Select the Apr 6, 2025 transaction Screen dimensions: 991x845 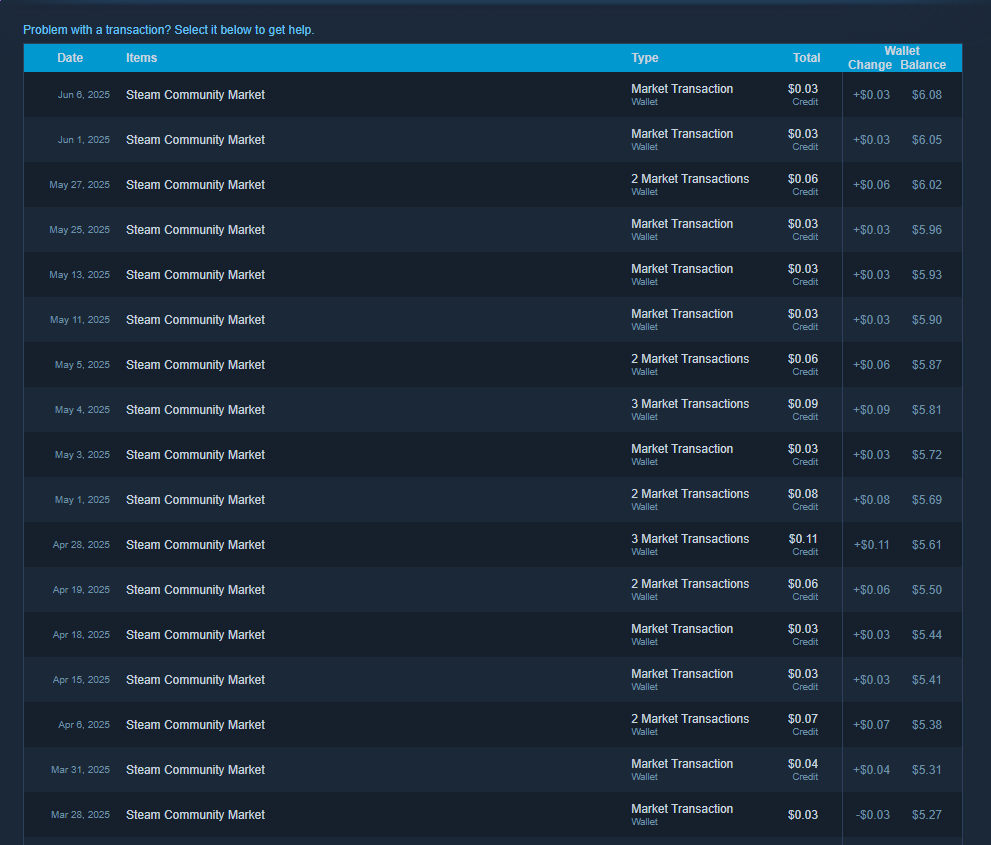[493, 724]
